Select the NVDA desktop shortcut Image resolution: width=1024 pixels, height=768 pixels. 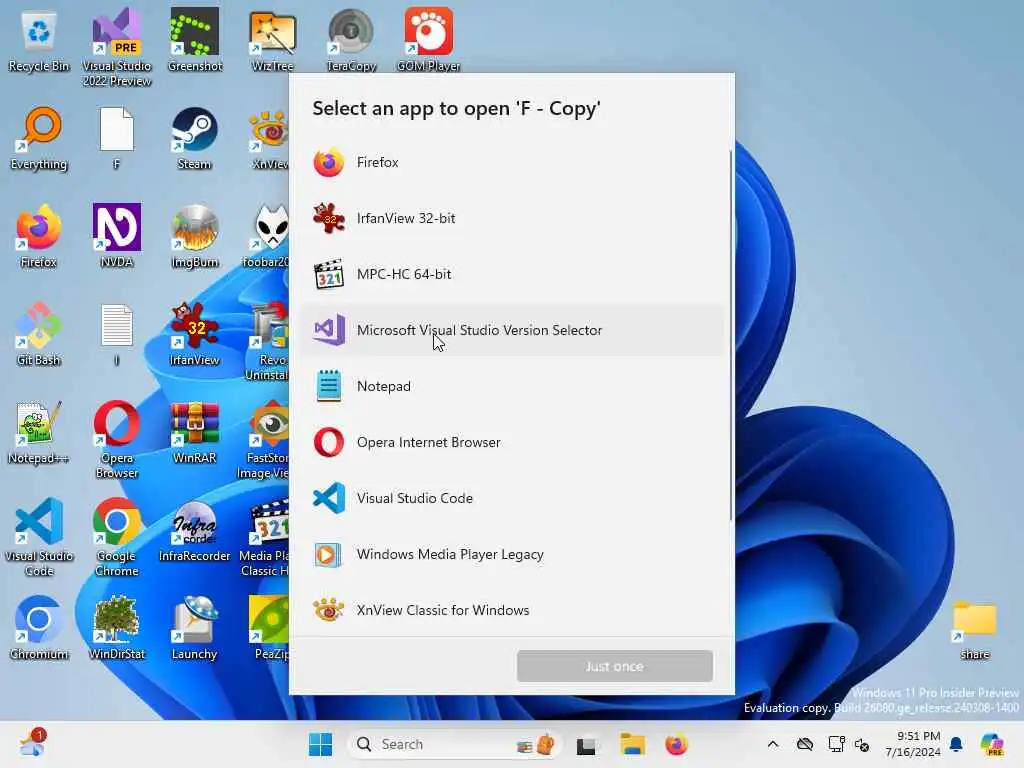pyautogui.click(x=117, y=236)
